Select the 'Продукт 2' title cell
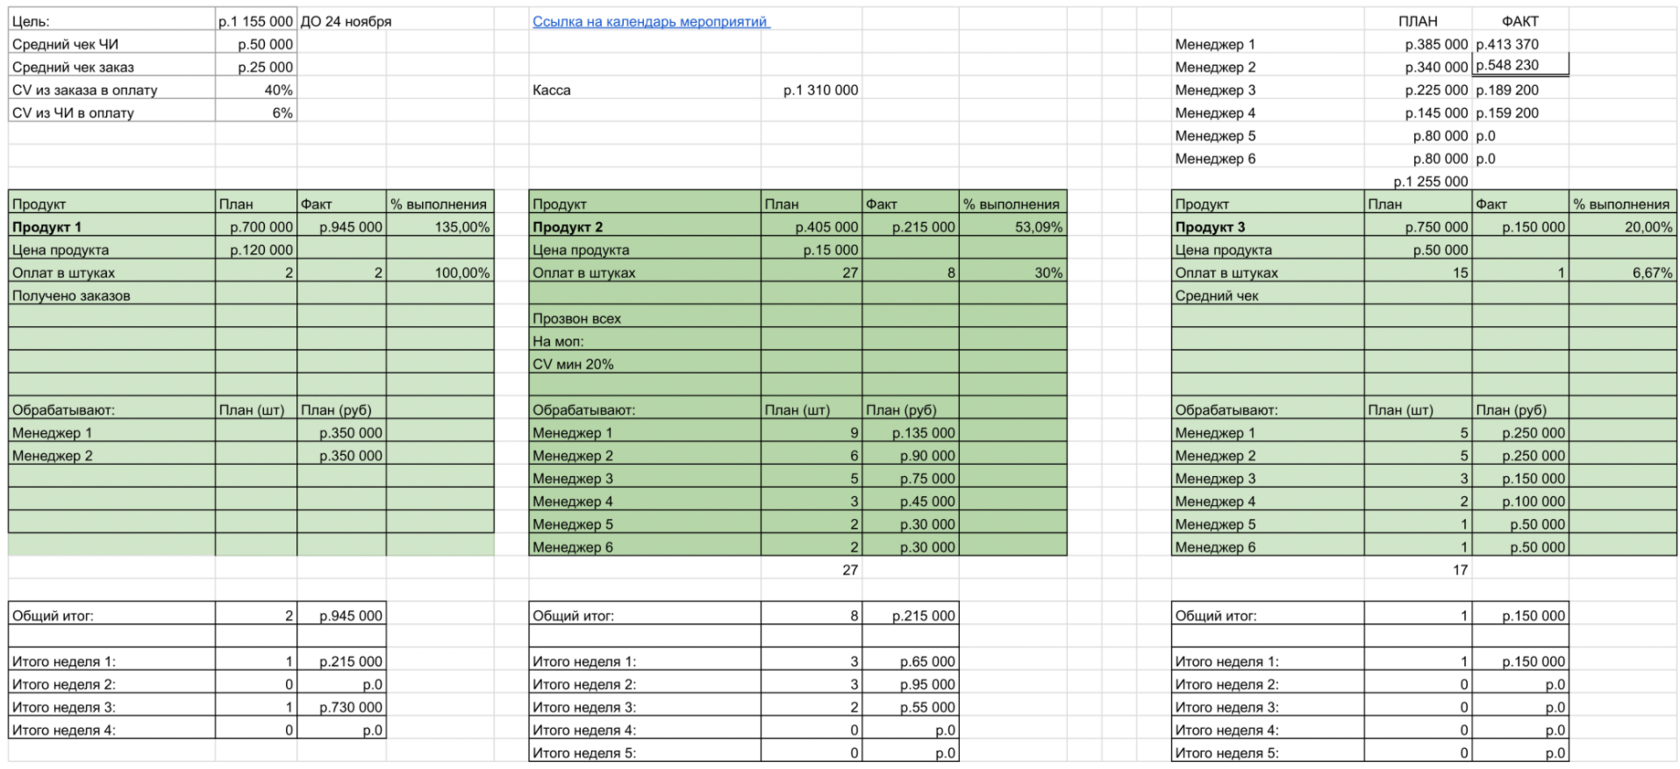The height and width of the screenshot is (769, 1680). click(x=645, y=227)
